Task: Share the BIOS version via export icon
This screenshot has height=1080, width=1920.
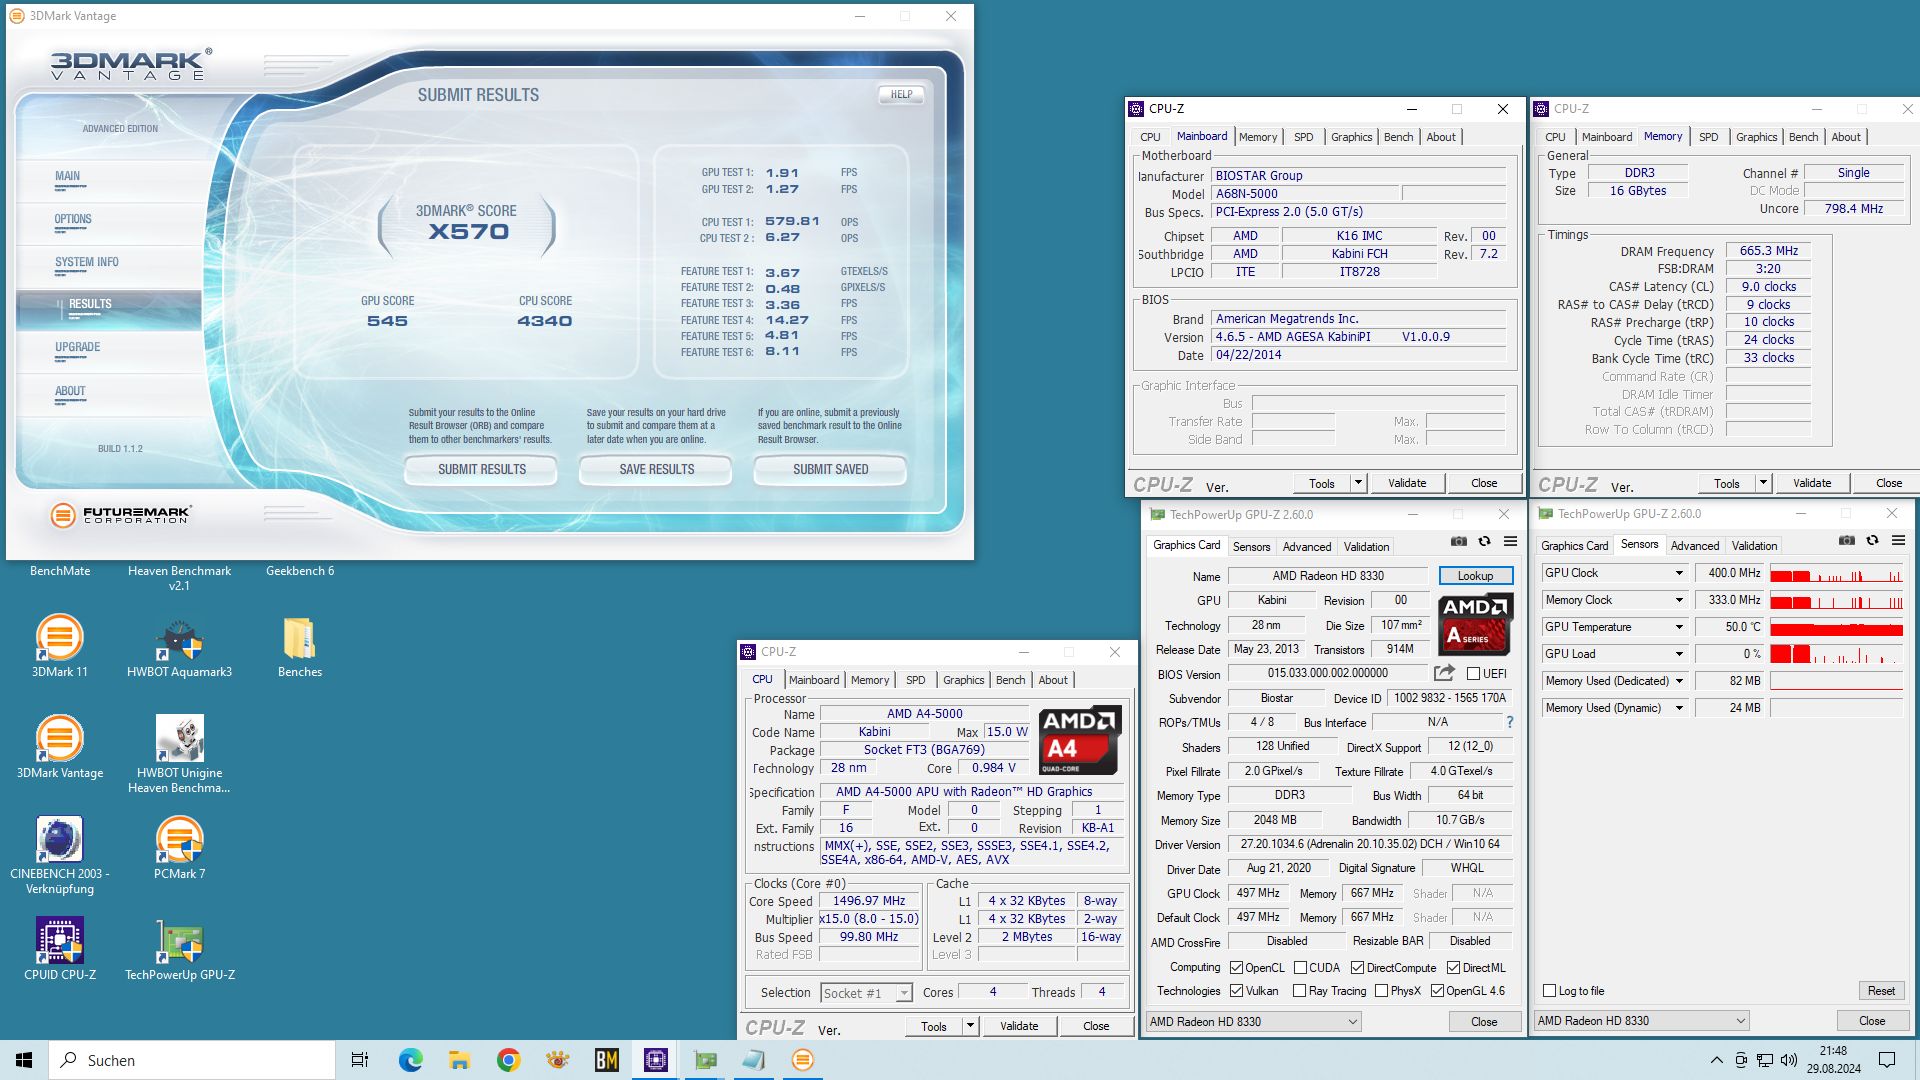Action: pyautogui.click(x=1444, y=673)
